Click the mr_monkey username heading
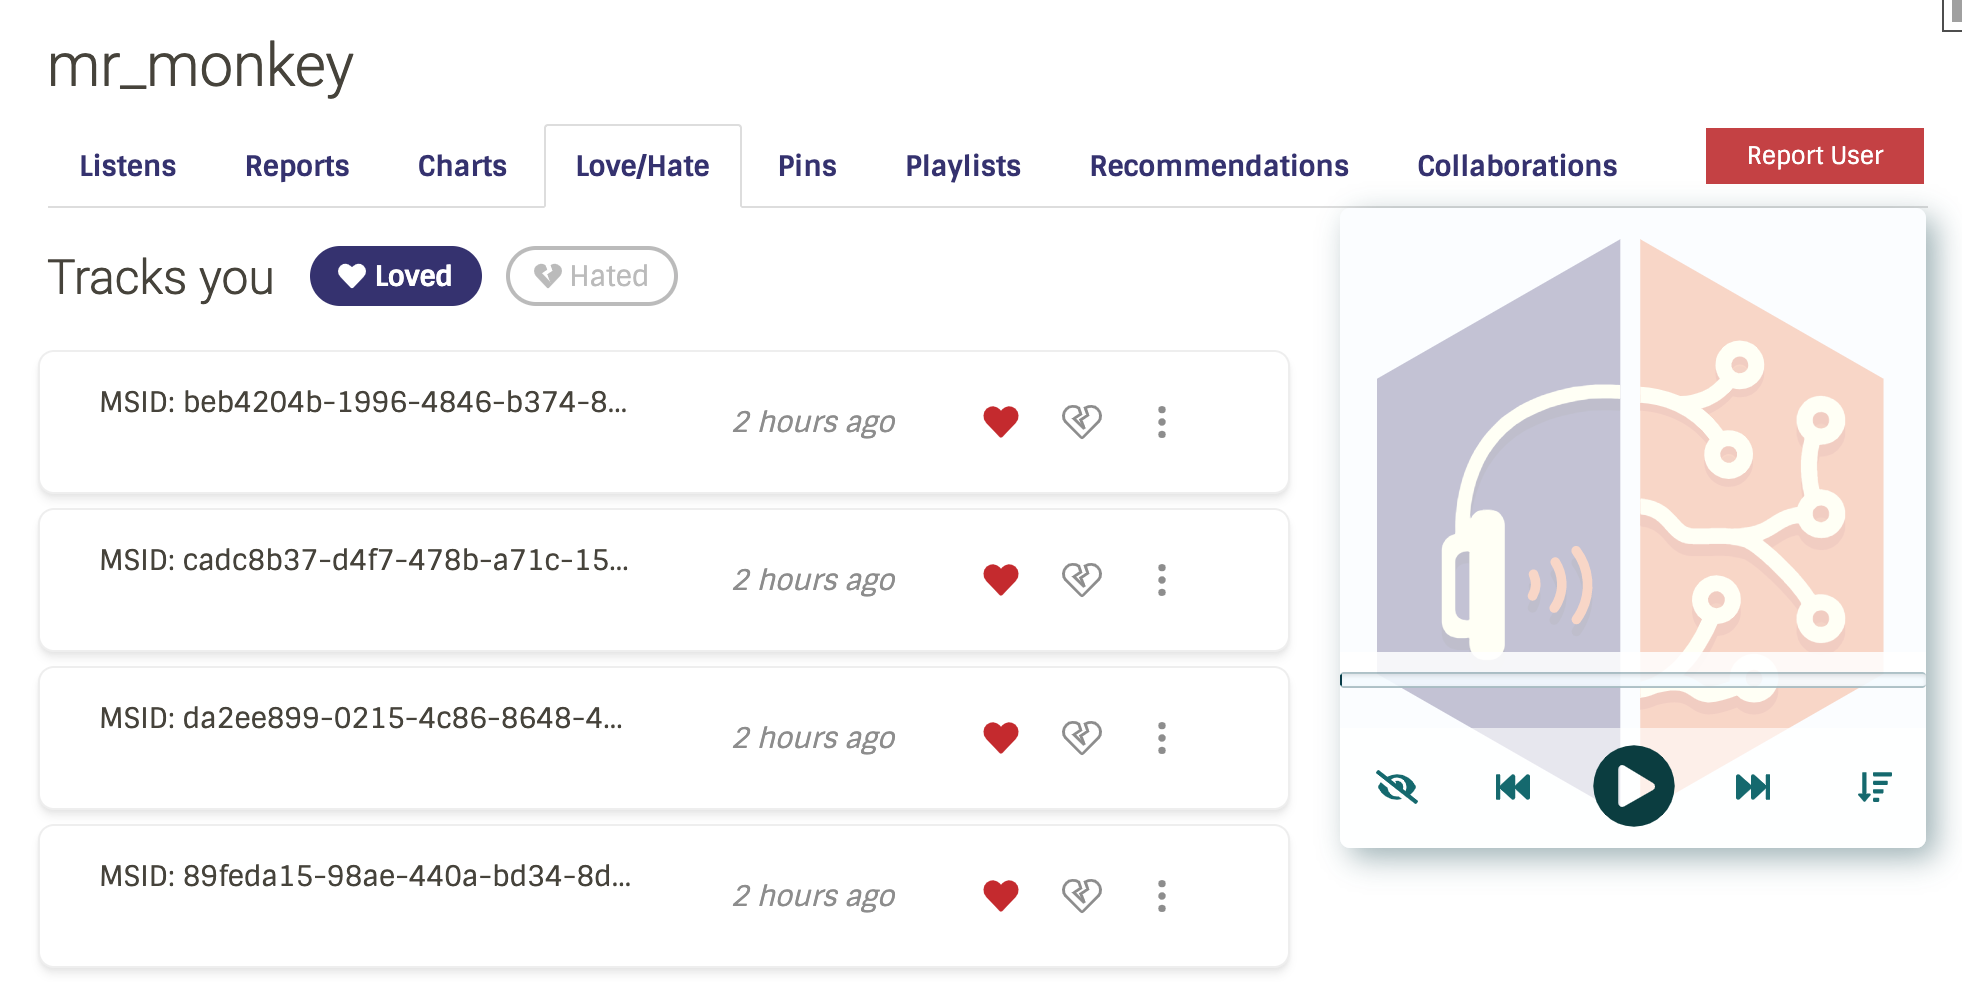The image size is (1962, 982). 200,67
